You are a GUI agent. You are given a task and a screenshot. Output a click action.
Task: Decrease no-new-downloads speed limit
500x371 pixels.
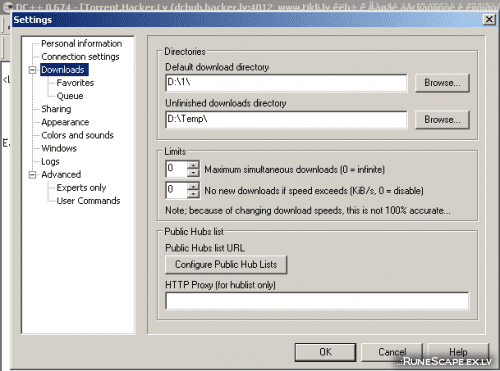[193, 194]
